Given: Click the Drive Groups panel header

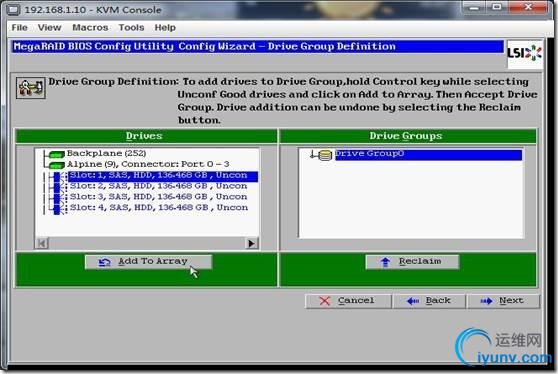Looking at the screenshot, I should tap(408, 136).
